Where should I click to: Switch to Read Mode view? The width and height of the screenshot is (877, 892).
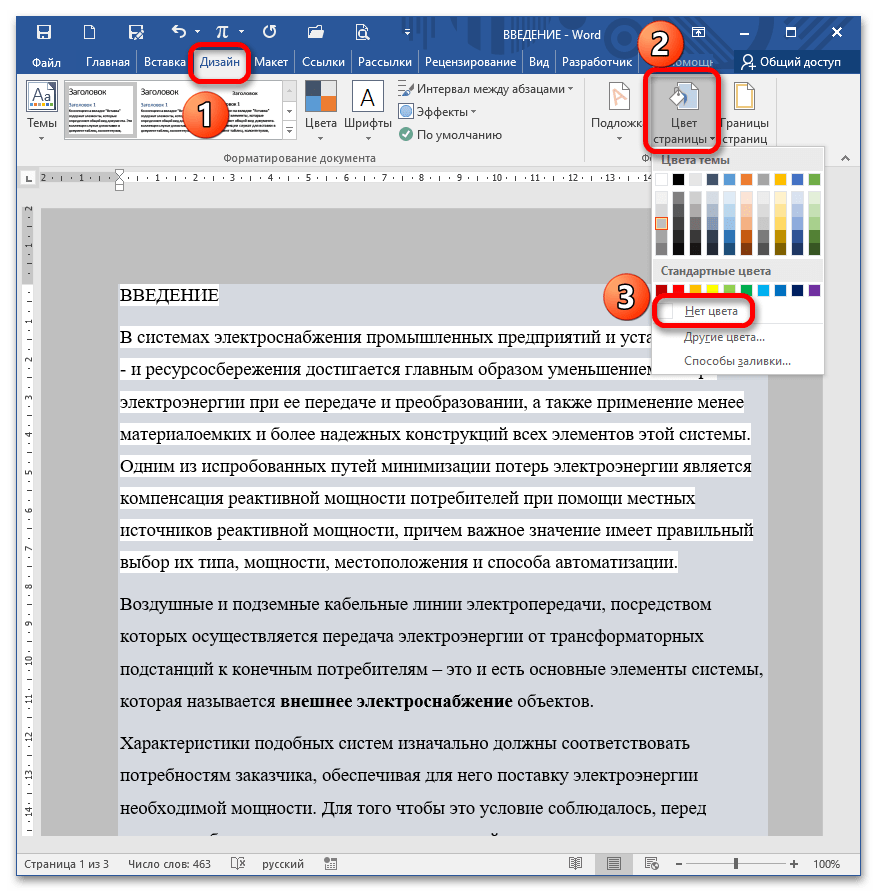pos(575,864)
